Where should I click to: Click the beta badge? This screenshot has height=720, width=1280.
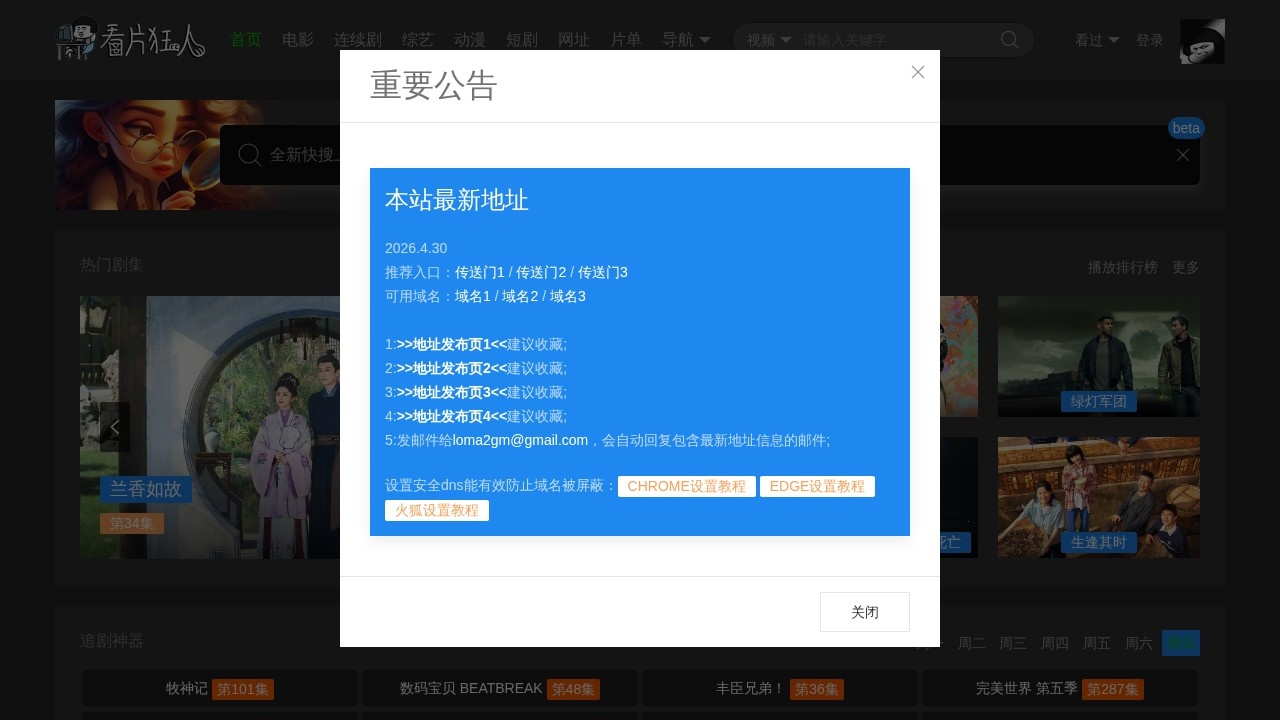[1186, 128]
